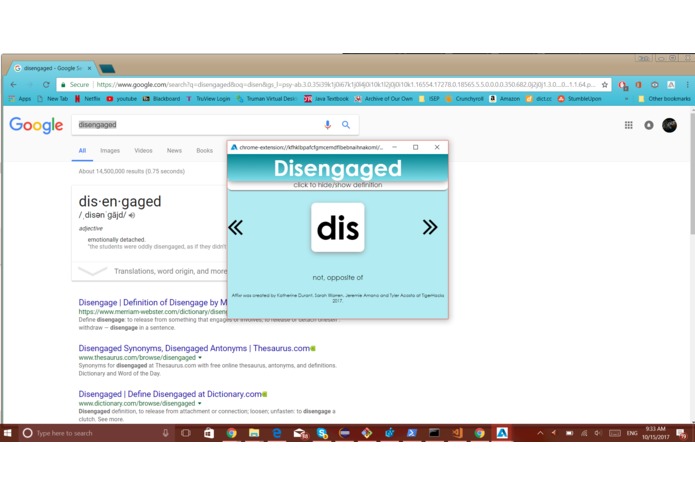Switch to the News search tab
This screenshot has width=695, height=494.
[x=174, y=151]
